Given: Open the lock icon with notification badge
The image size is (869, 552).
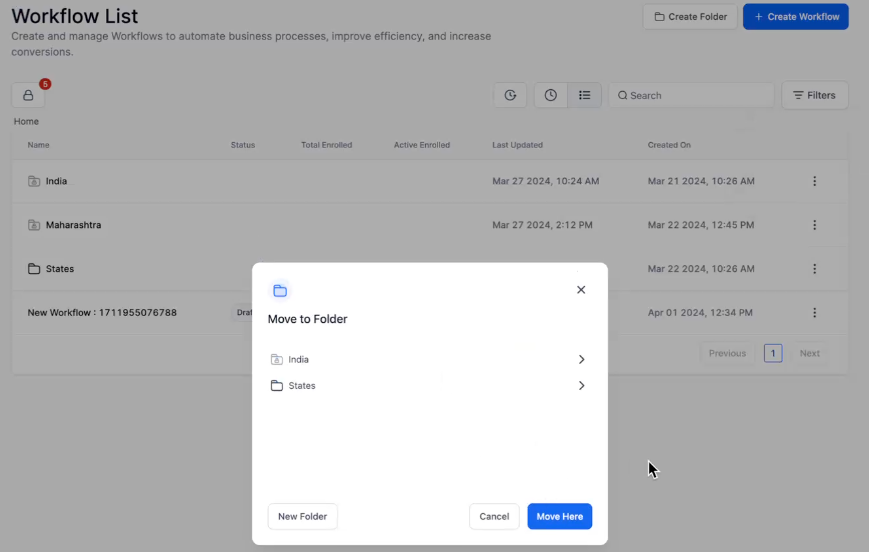Looking at the screenshot, I should coord(28,95).
